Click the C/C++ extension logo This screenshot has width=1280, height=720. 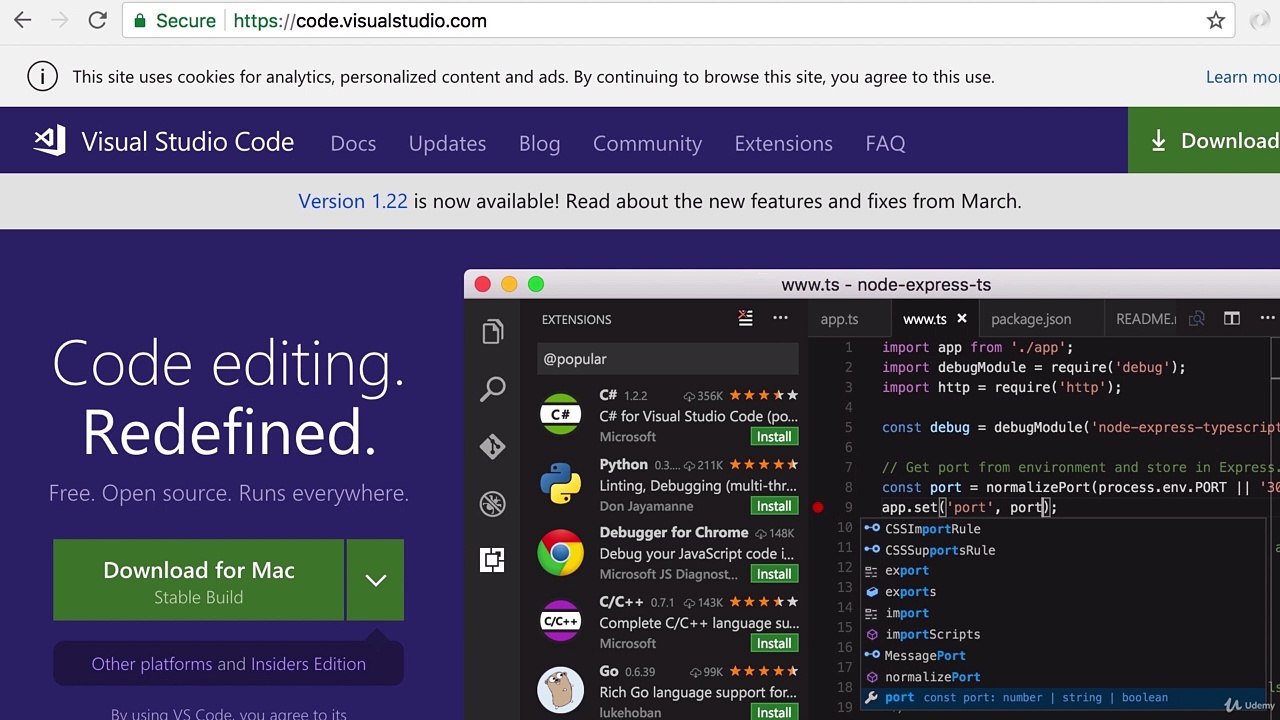(560, 621)
